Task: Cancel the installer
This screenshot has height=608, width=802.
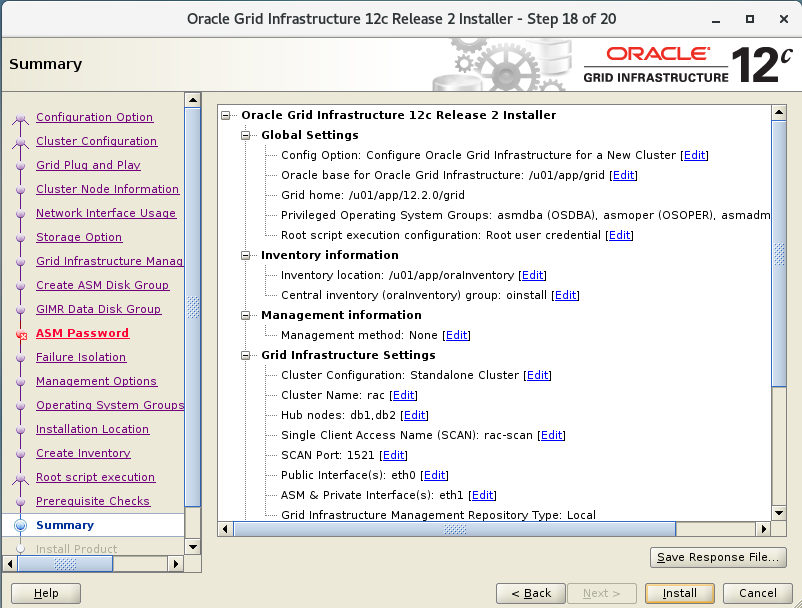Action: pyautogui.click(x=758, y=593)
